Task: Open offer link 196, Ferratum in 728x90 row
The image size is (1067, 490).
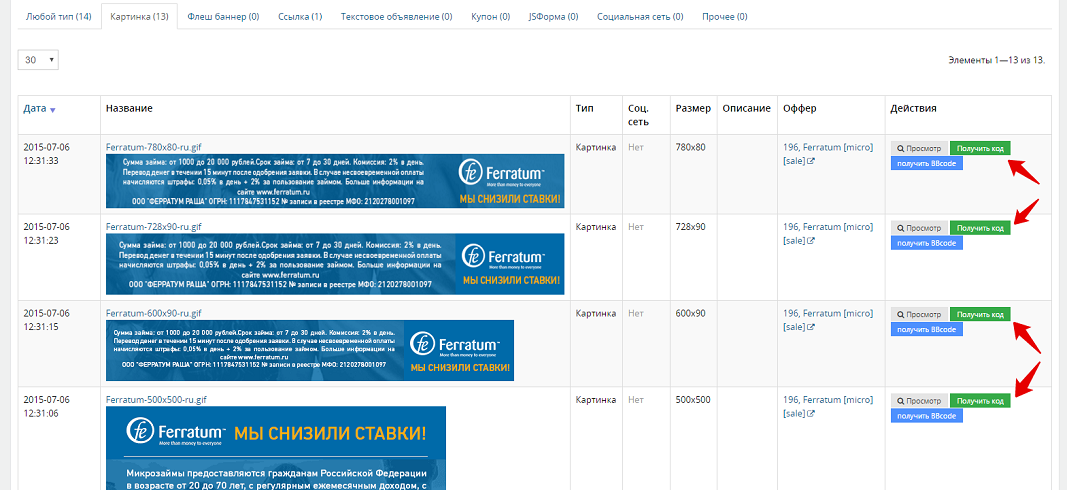Action: pos(827,227)
